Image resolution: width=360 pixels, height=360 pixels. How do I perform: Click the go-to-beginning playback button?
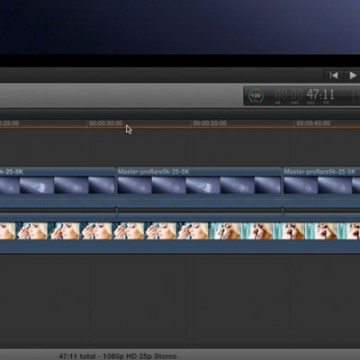click(334, 76)
